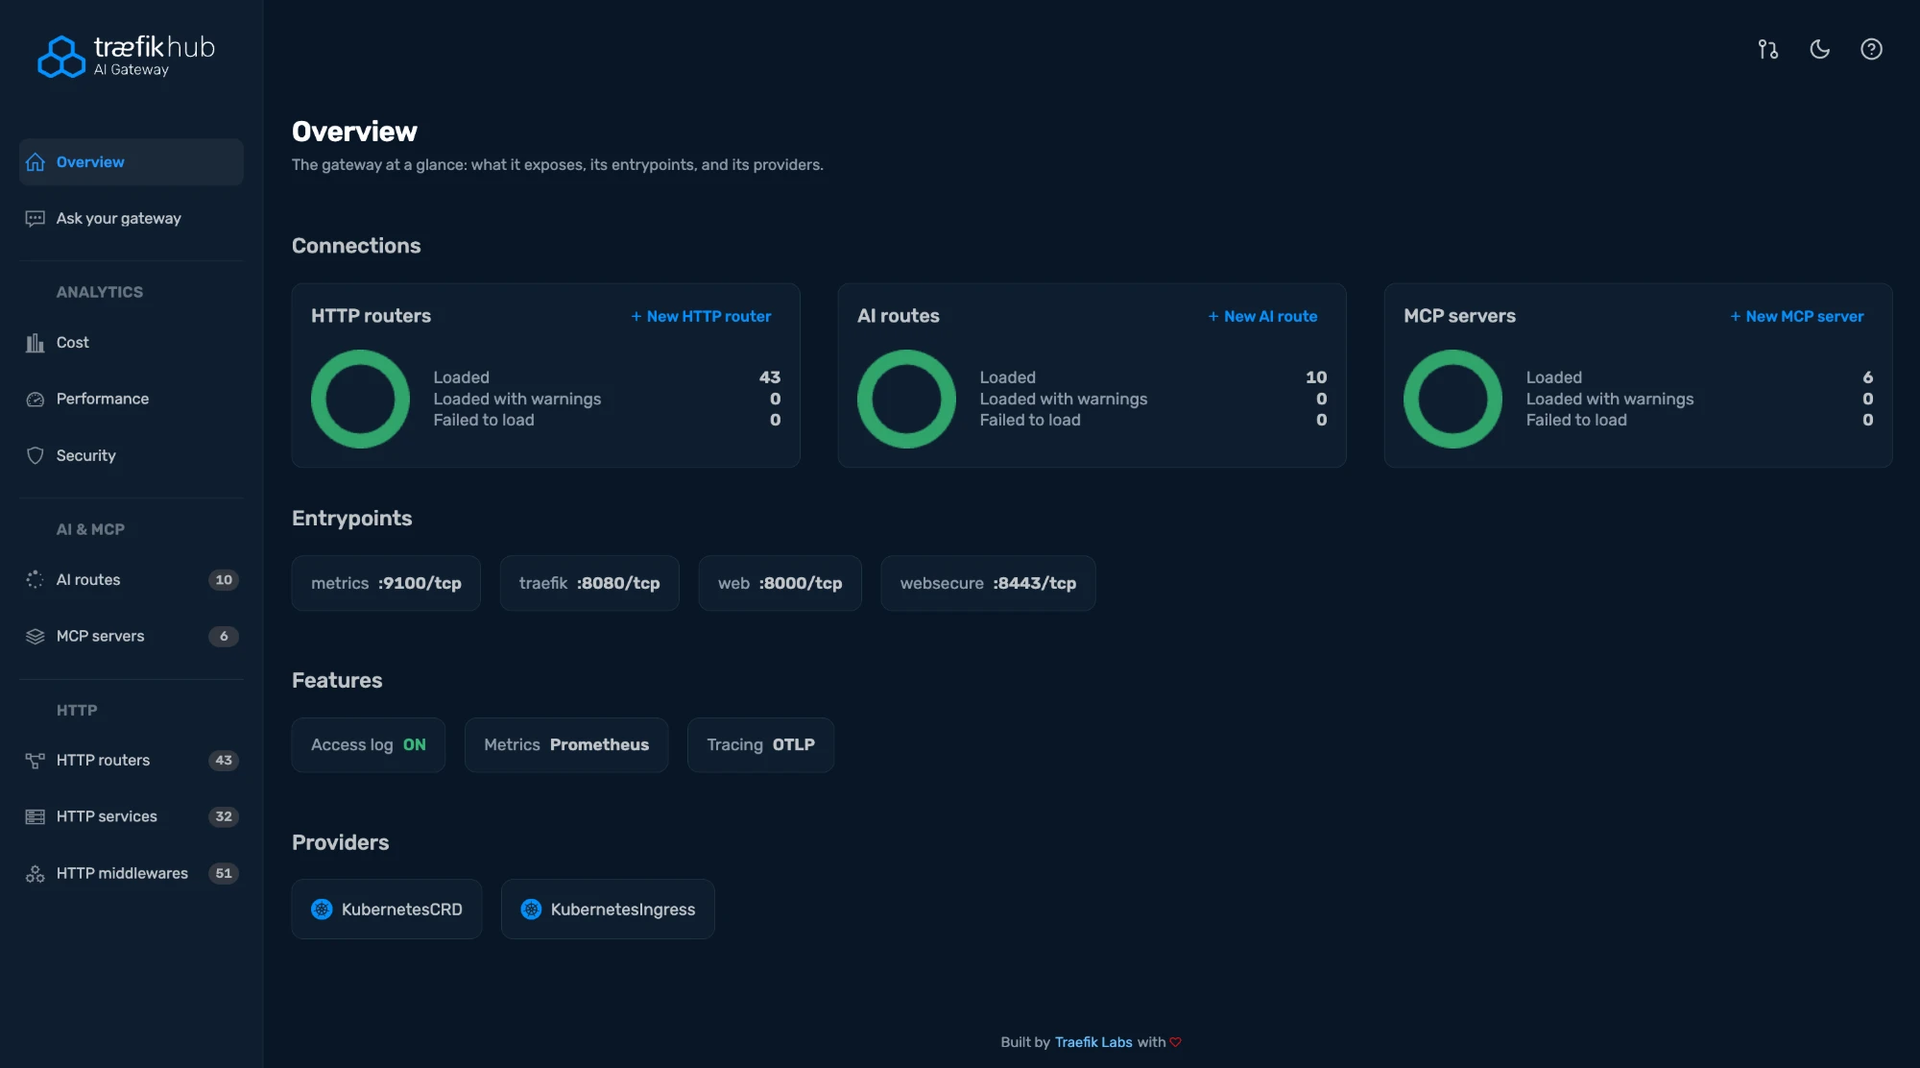Click the Features section heading
The width and height of the screenshot is (1920, 1068).
click(x=337, y=680)
